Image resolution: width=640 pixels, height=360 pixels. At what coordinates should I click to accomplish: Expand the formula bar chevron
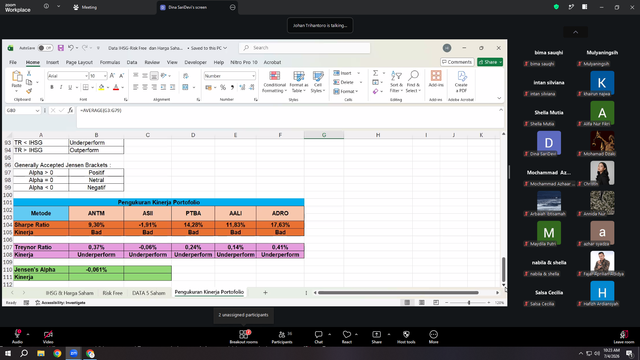501,110
